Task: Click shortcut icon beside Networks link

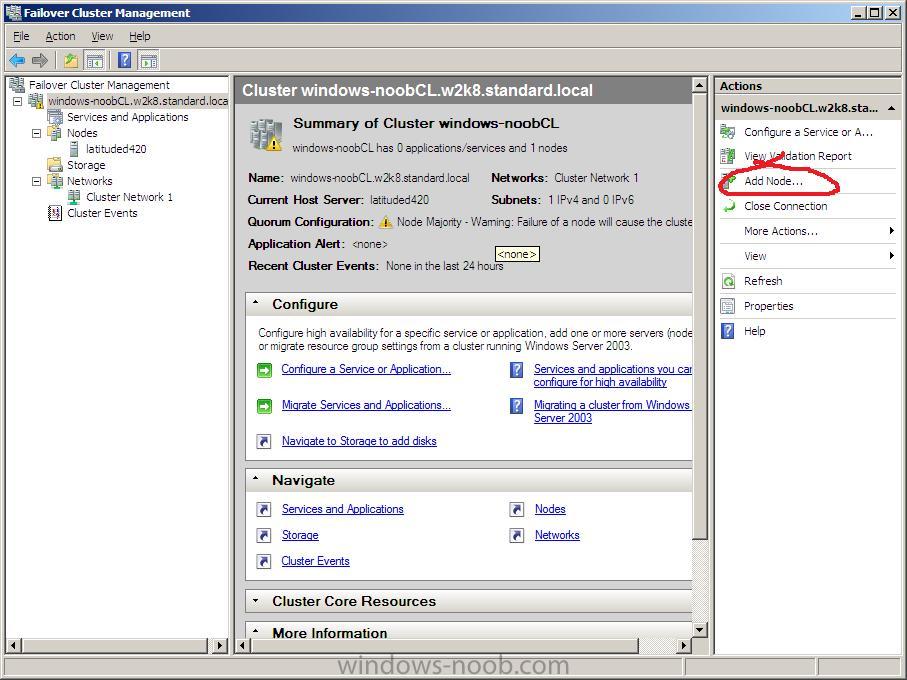Action: 517,535
